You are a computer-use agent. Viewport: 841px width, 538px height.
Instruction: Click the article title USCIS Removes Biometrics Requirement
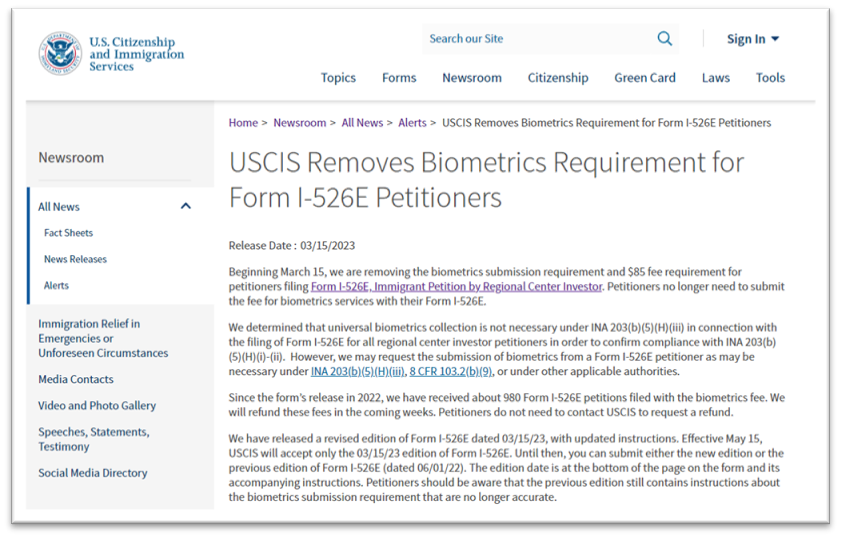point(486,180)
